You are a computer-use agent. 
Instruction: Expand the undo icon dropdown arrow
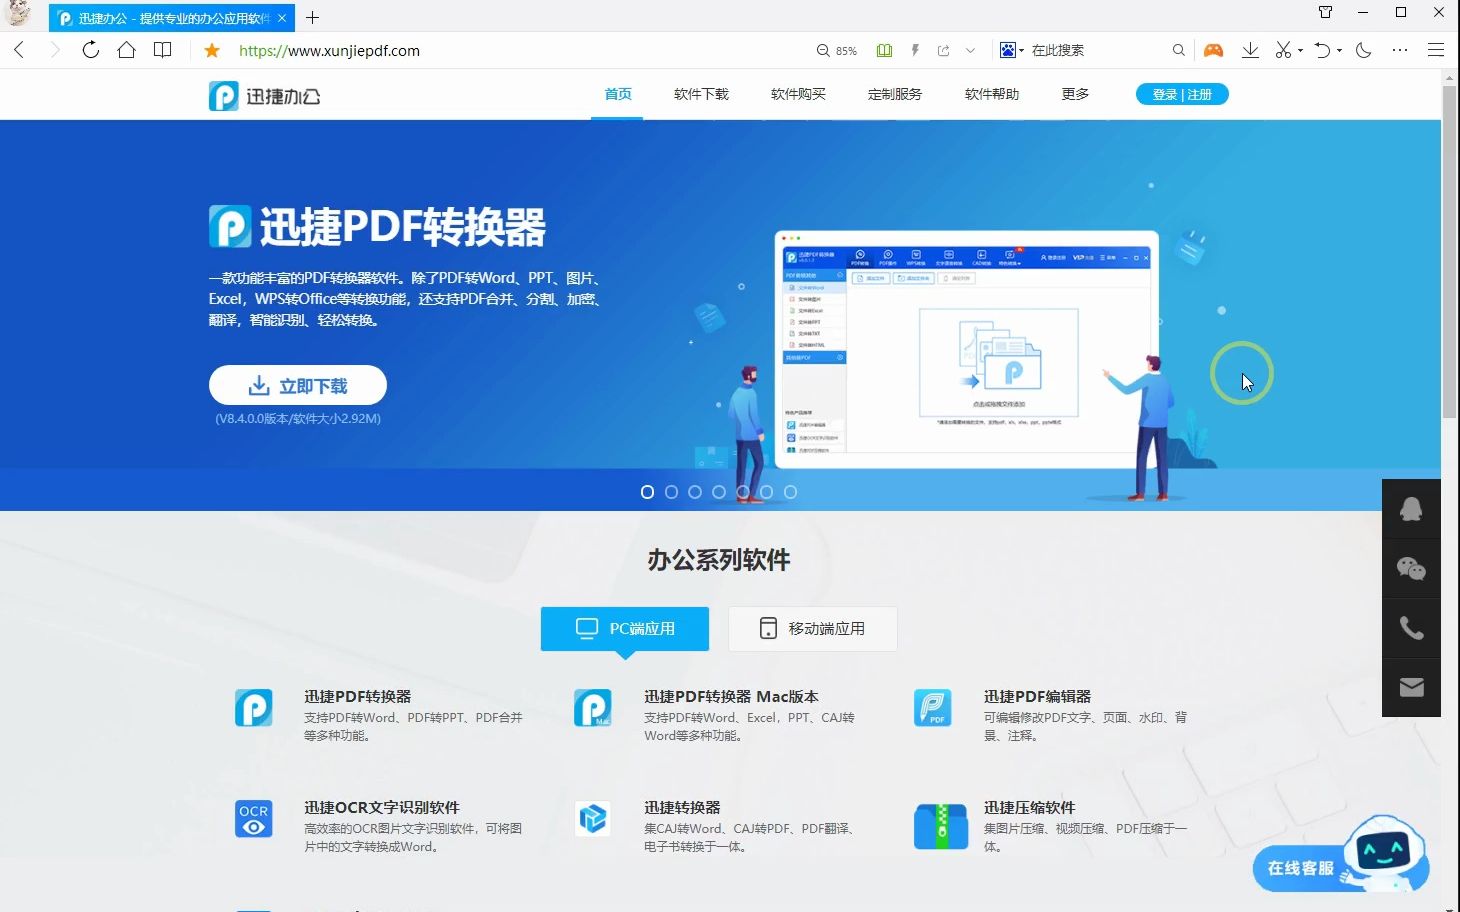click(x=1339, y=50)
